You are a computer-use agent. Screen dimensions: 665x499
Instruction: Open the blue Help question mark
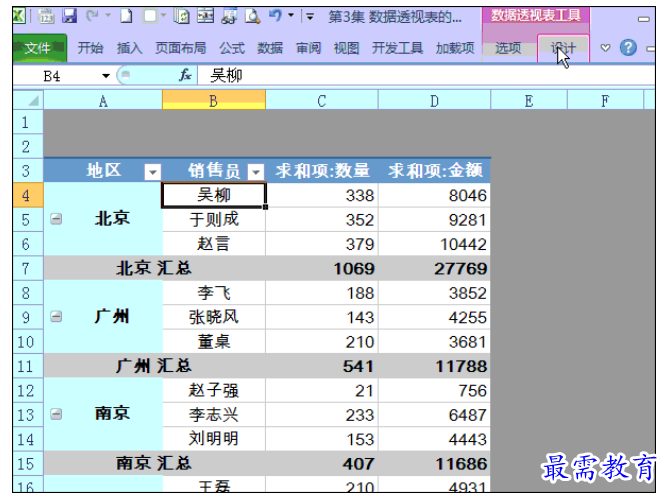point(628,47)
